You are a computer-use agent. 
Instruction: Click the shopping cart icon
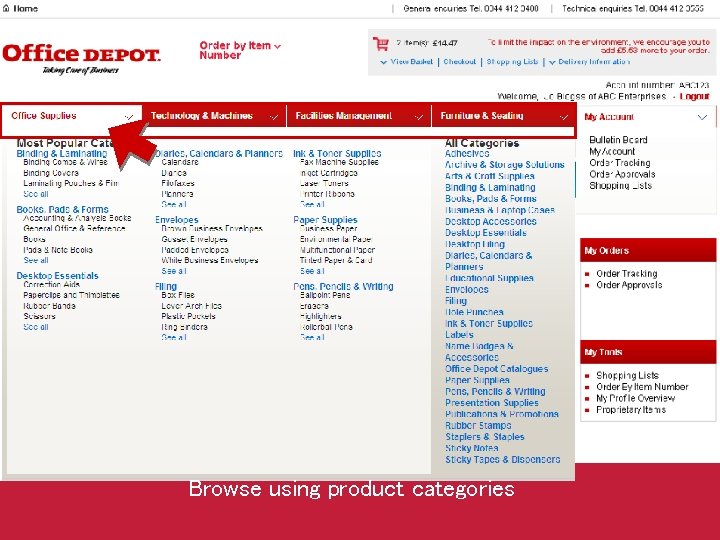coord(381,44)
